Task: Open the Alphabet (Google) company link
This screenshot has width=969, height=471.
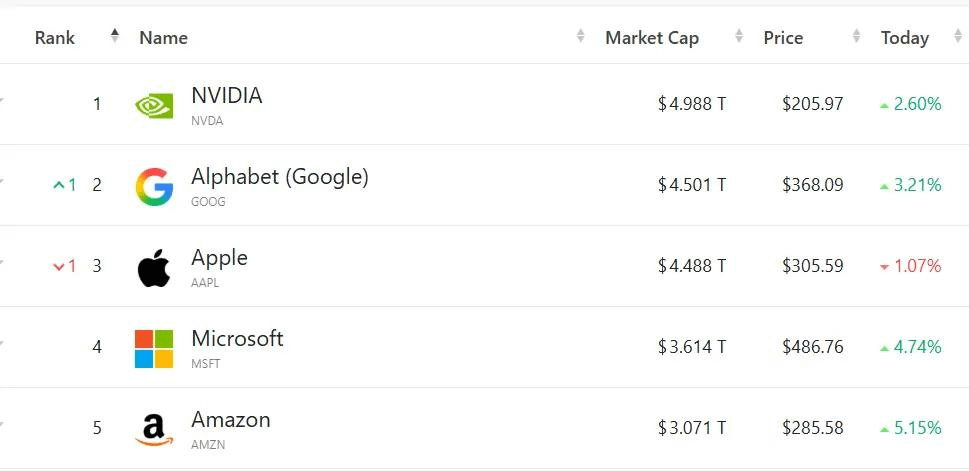Action: (x=280, y=177)
